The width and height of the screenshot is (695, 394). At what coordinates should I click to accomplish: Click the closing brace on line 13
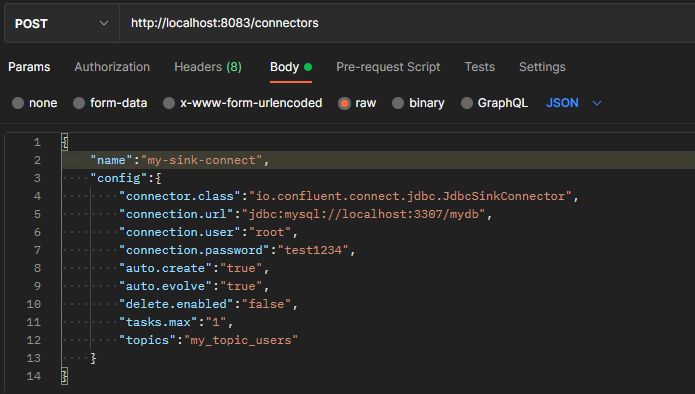coord(93,358)
